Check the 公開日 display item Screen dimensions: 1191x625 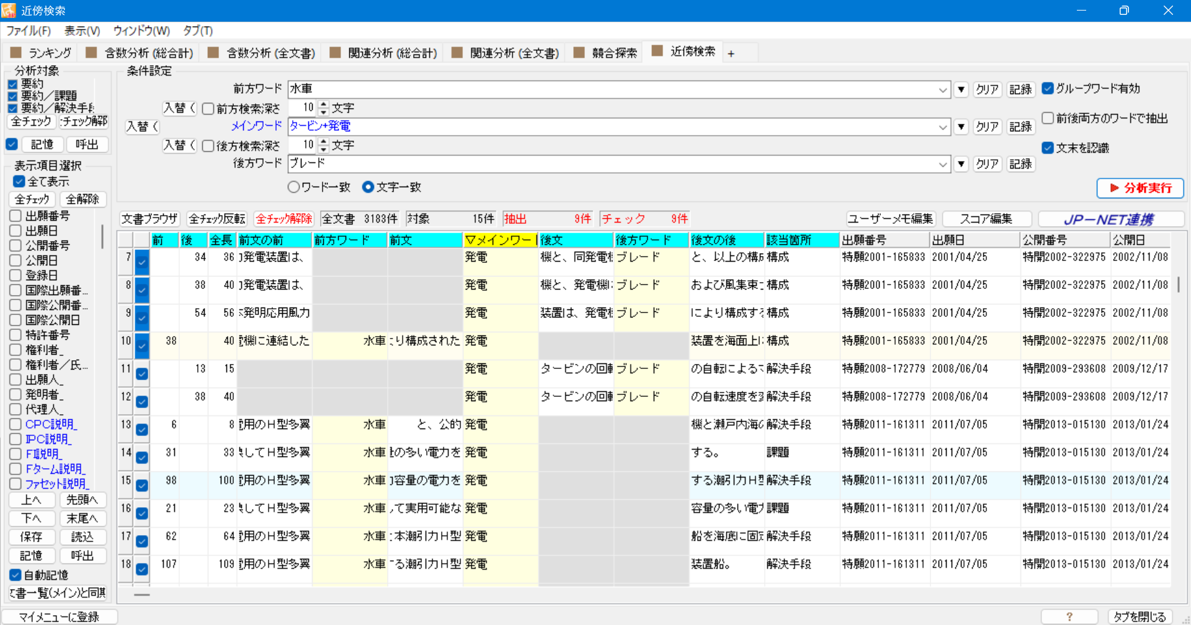tap(15, 260)
